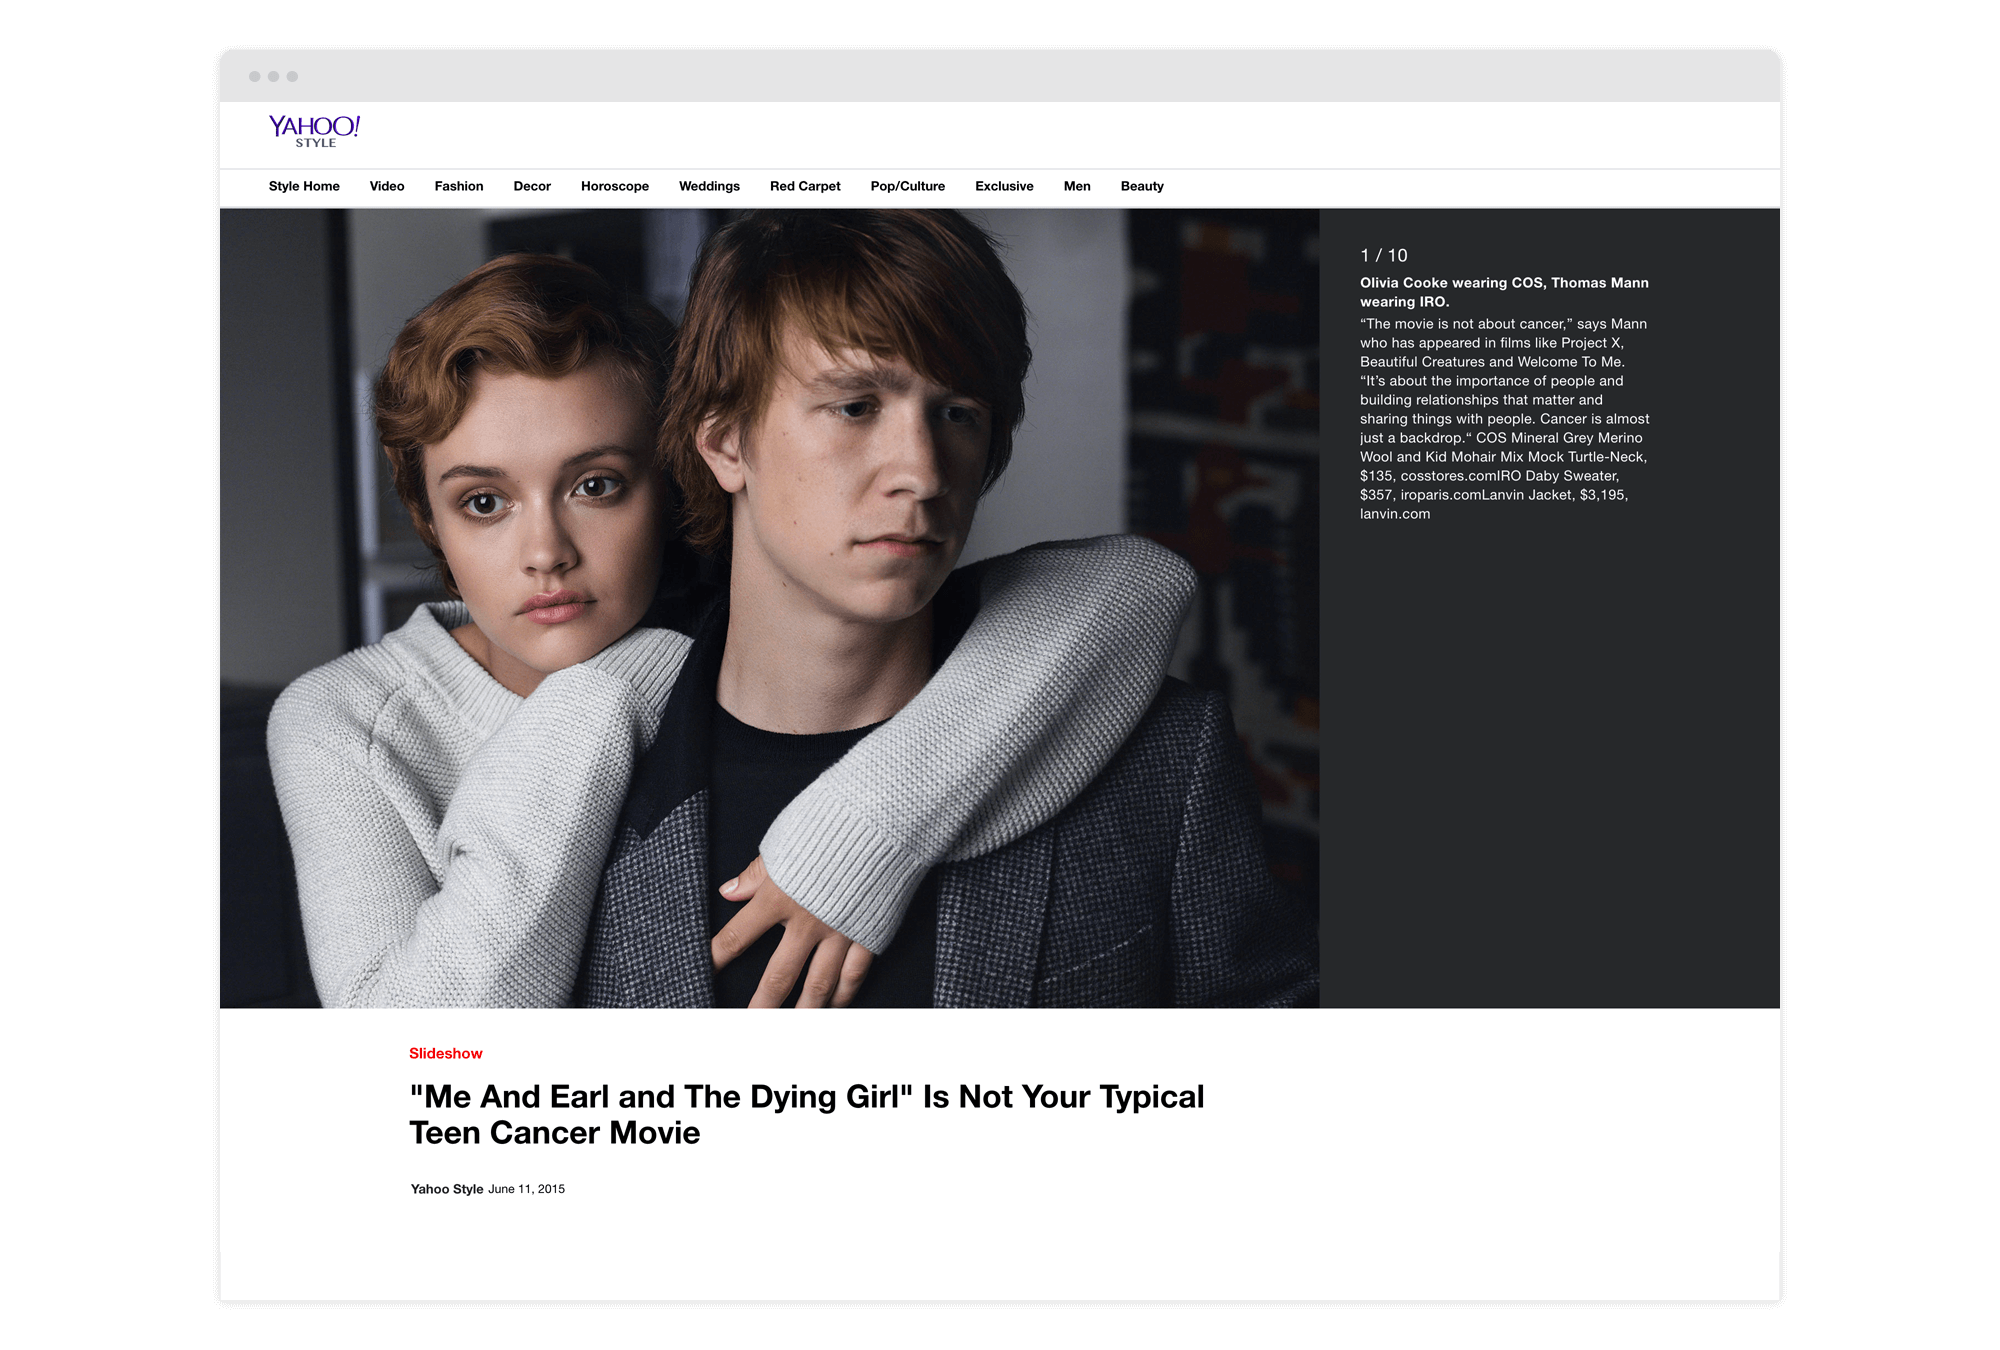This screenshot has height=1350, width=2000.
Task: Click the Pop/Culture menu icon
Action: (905, 185)
